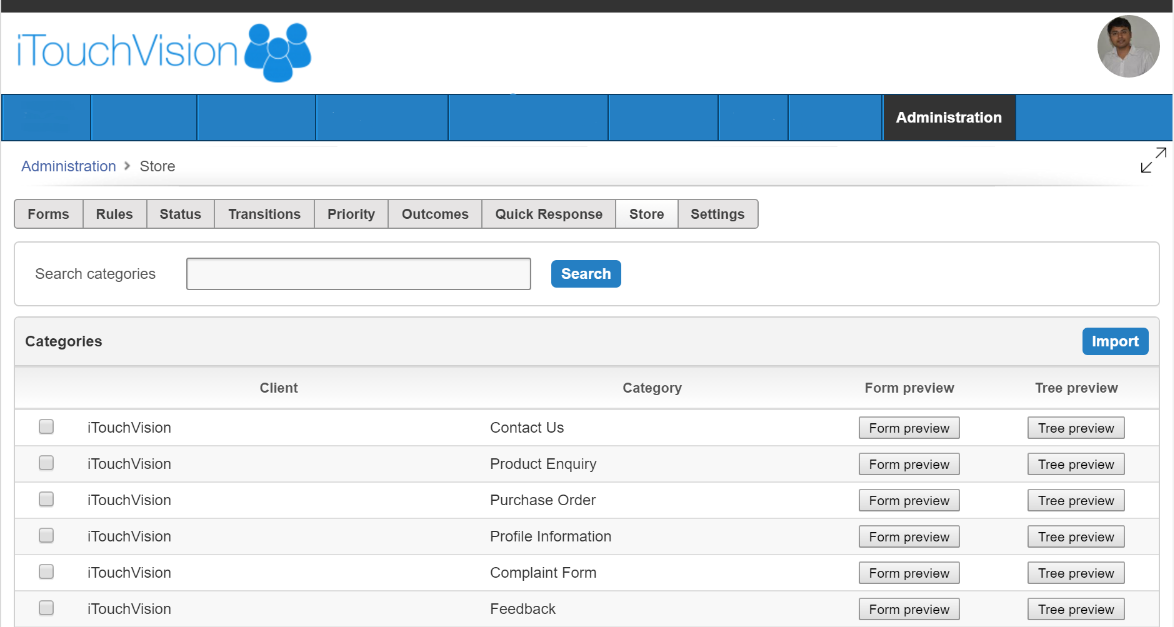Go to the Transitions tab
Screen dimensions: 1174x627
264,214
